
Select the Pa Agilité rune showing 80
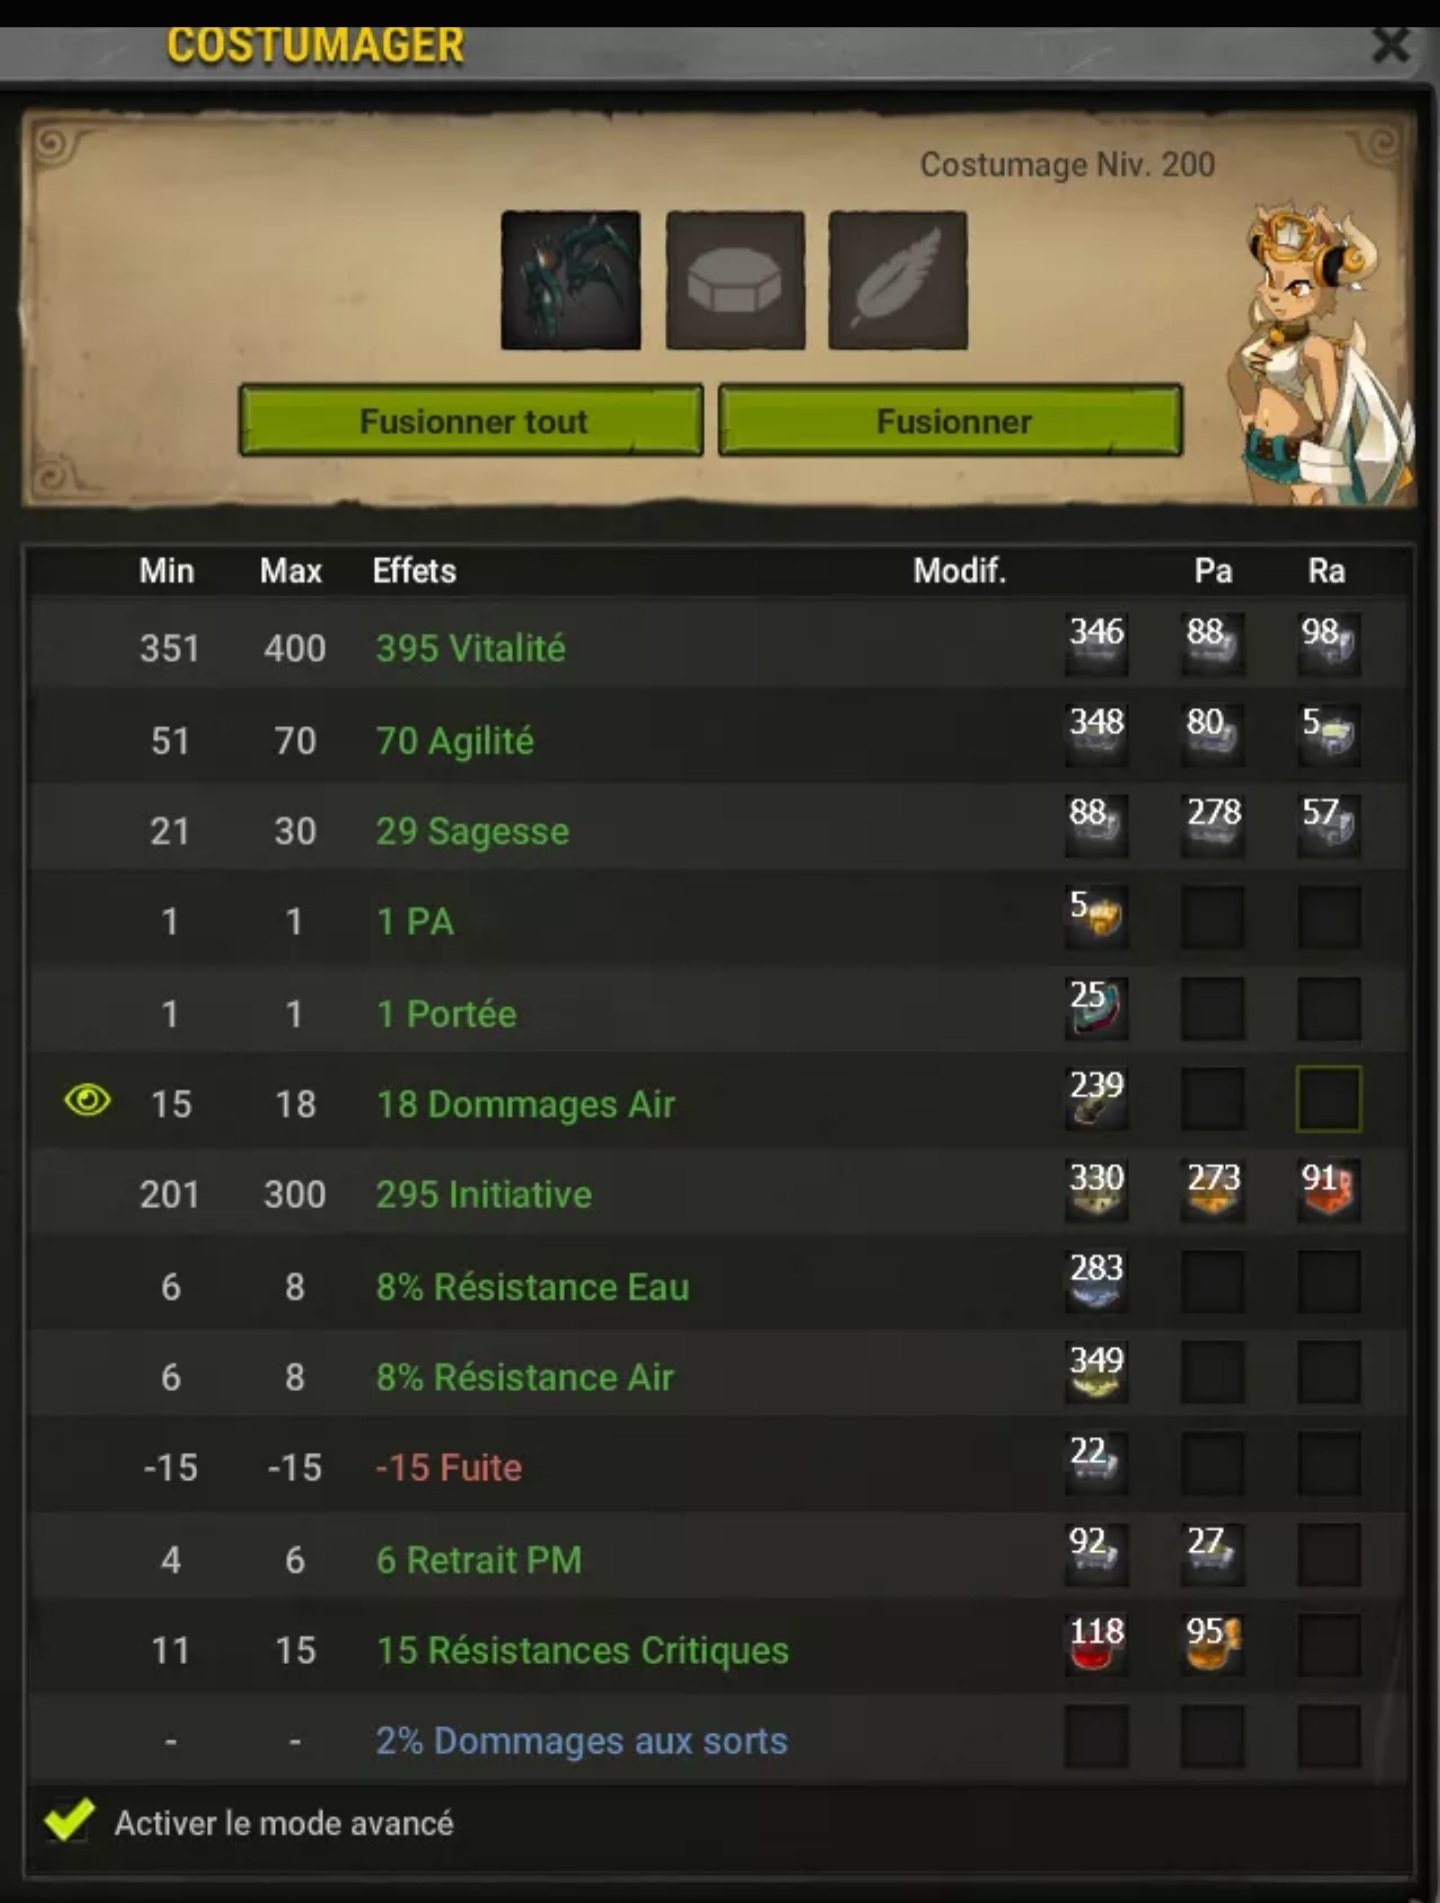pos(1212,735)
